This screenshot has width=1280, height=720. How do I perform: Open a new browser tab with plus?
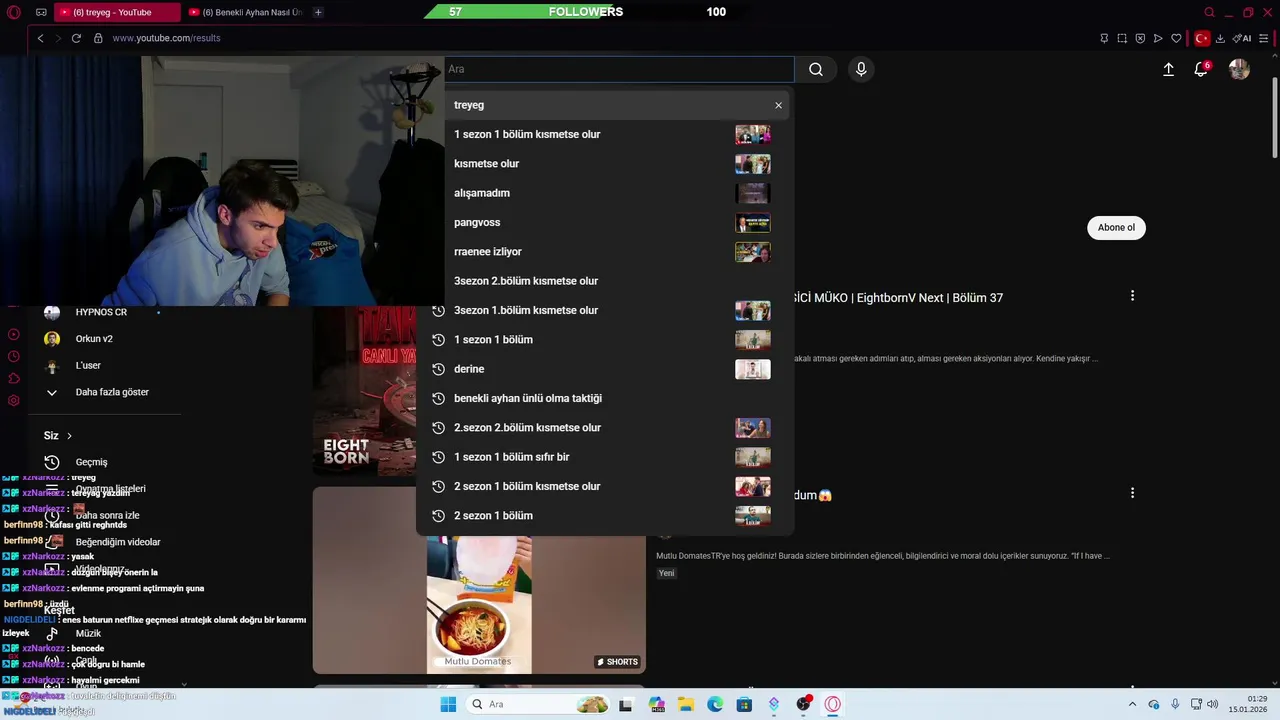(318, 12)
